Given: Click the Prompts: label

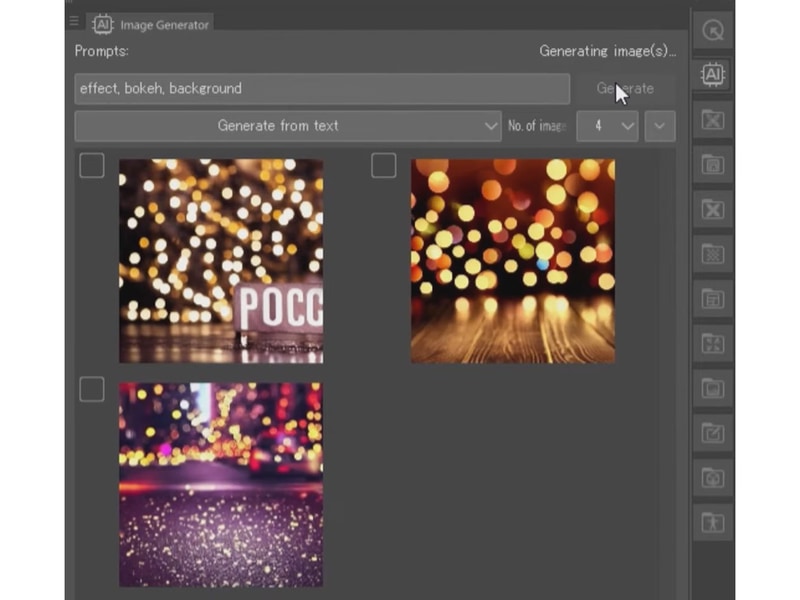Looking at the screenshot, I should [102, 51].
